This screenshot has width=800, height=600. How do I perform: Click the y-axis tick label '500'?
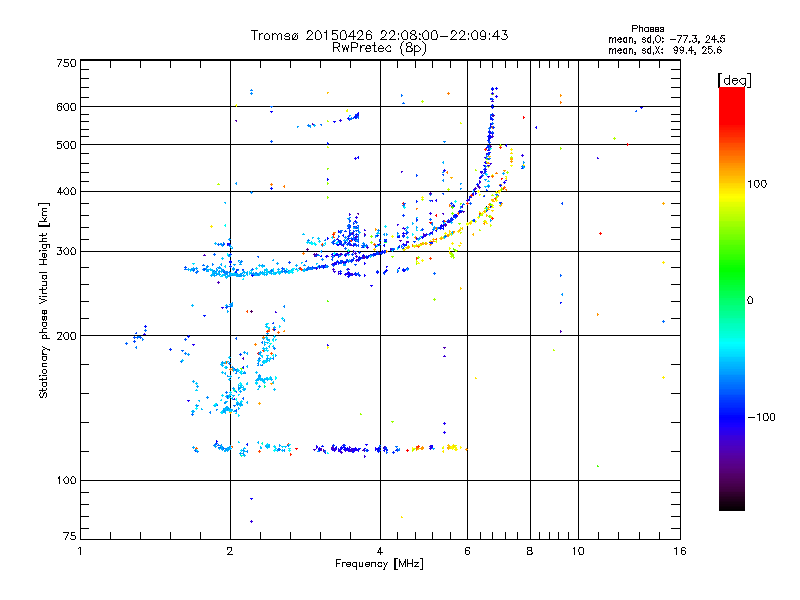click(66, 145)
